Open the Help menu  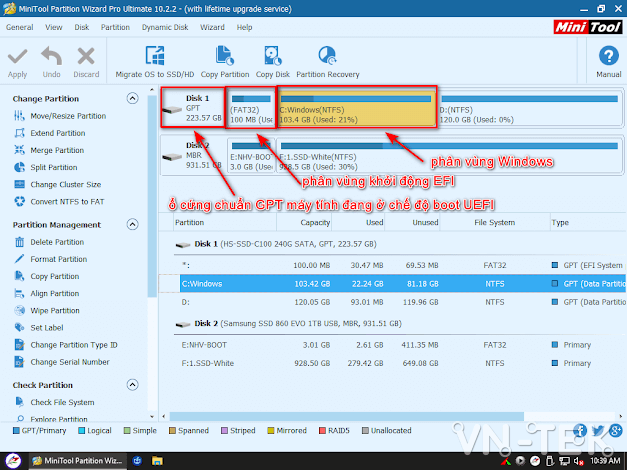[x=244, y=27]
